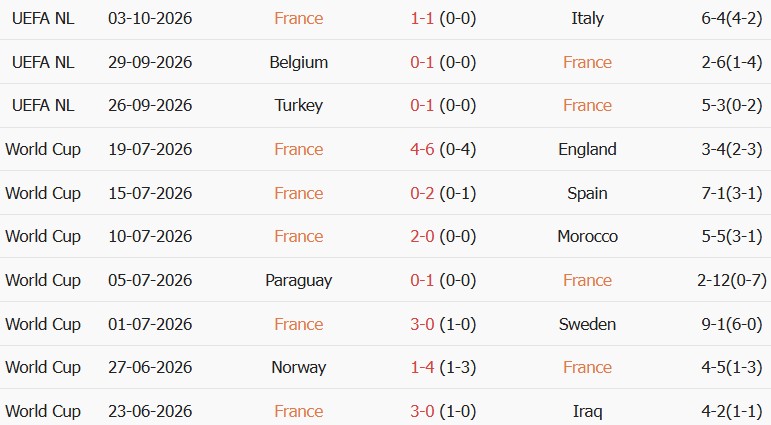Select the 03-10-2026 match date

(x=150, y=19)
